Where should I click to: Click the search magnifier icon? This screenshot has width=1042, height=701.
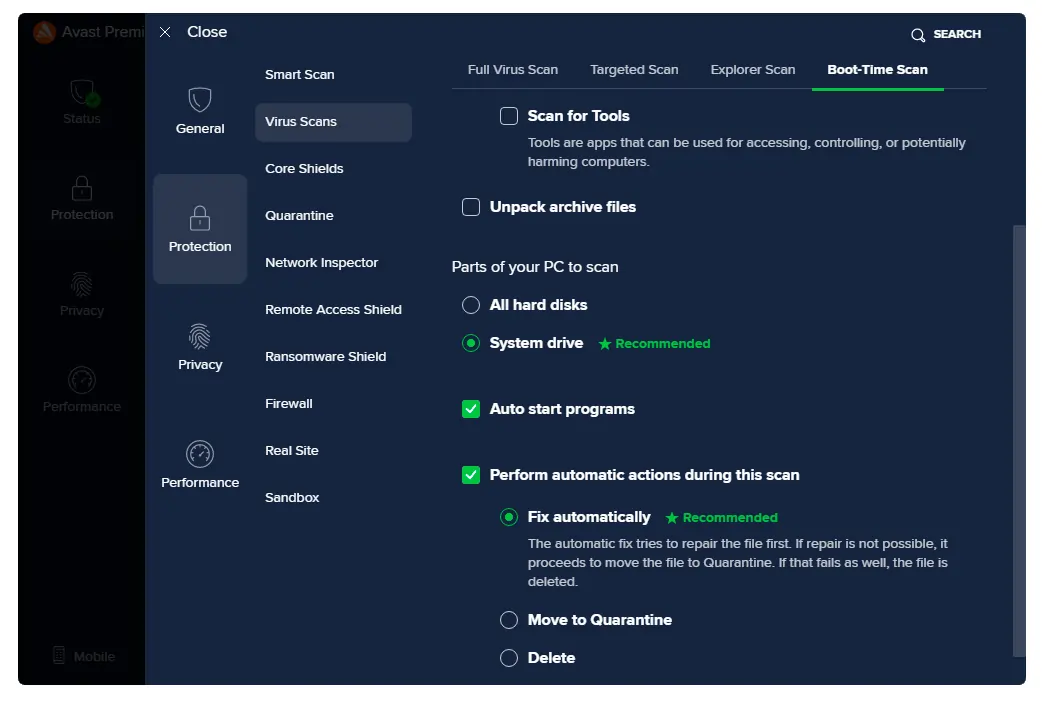pyautogui.click(x=918, y=35)
